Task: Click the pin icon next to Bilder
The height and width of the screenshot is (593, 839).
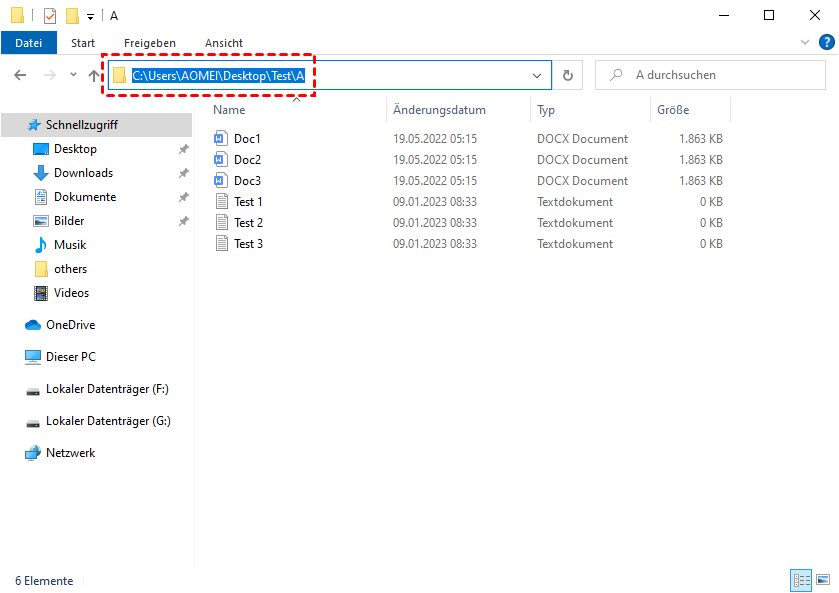Action: 184,221
